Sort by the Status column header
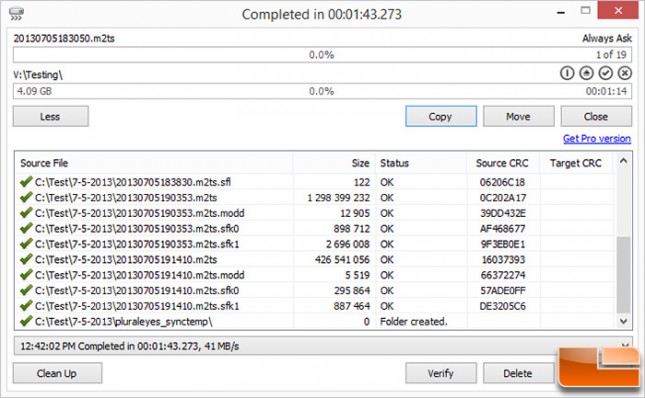 (421, 163)
